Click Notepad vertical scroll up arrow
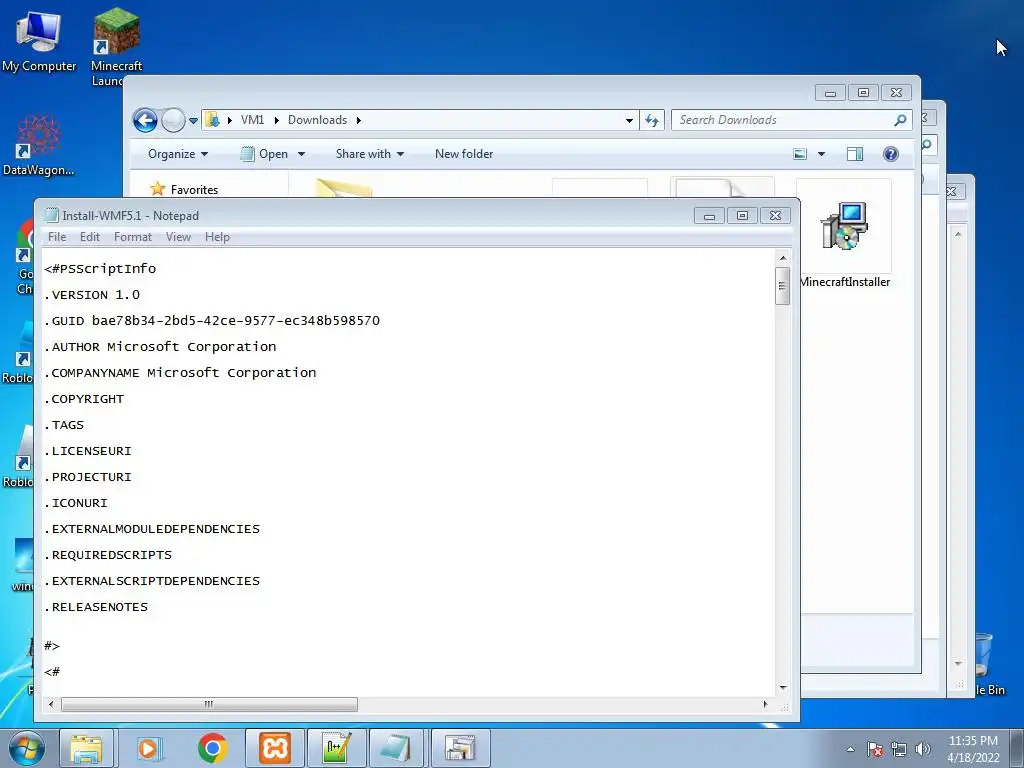 (782, 258)
